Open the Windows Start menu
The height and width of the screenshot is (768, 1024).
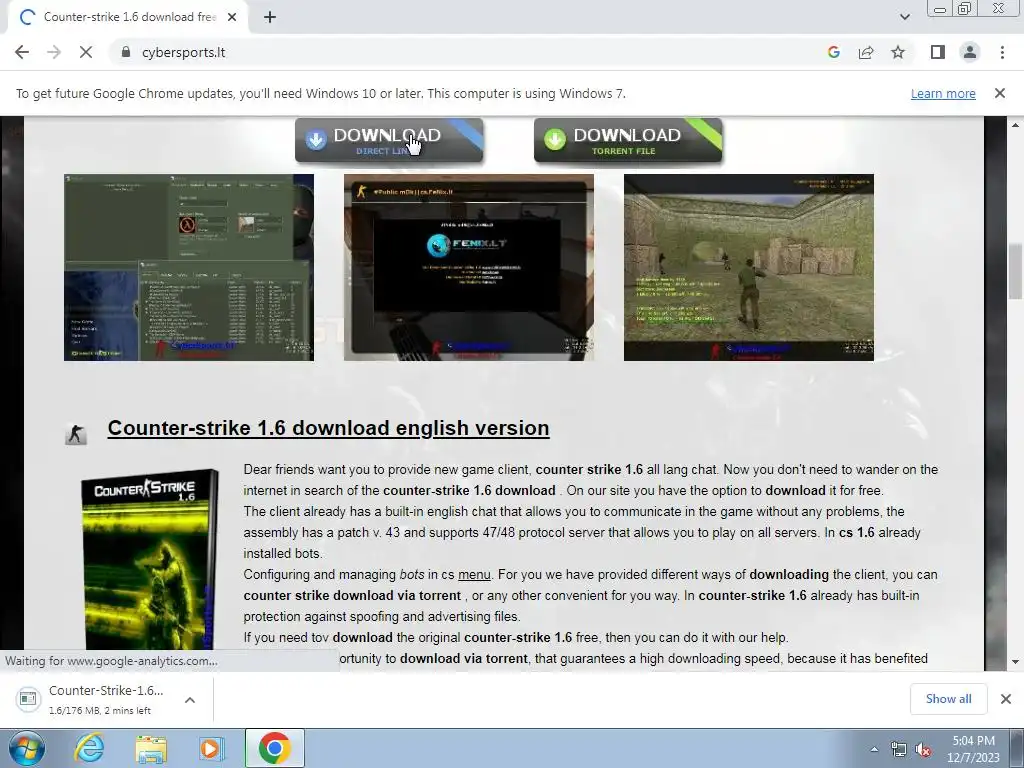26,748
